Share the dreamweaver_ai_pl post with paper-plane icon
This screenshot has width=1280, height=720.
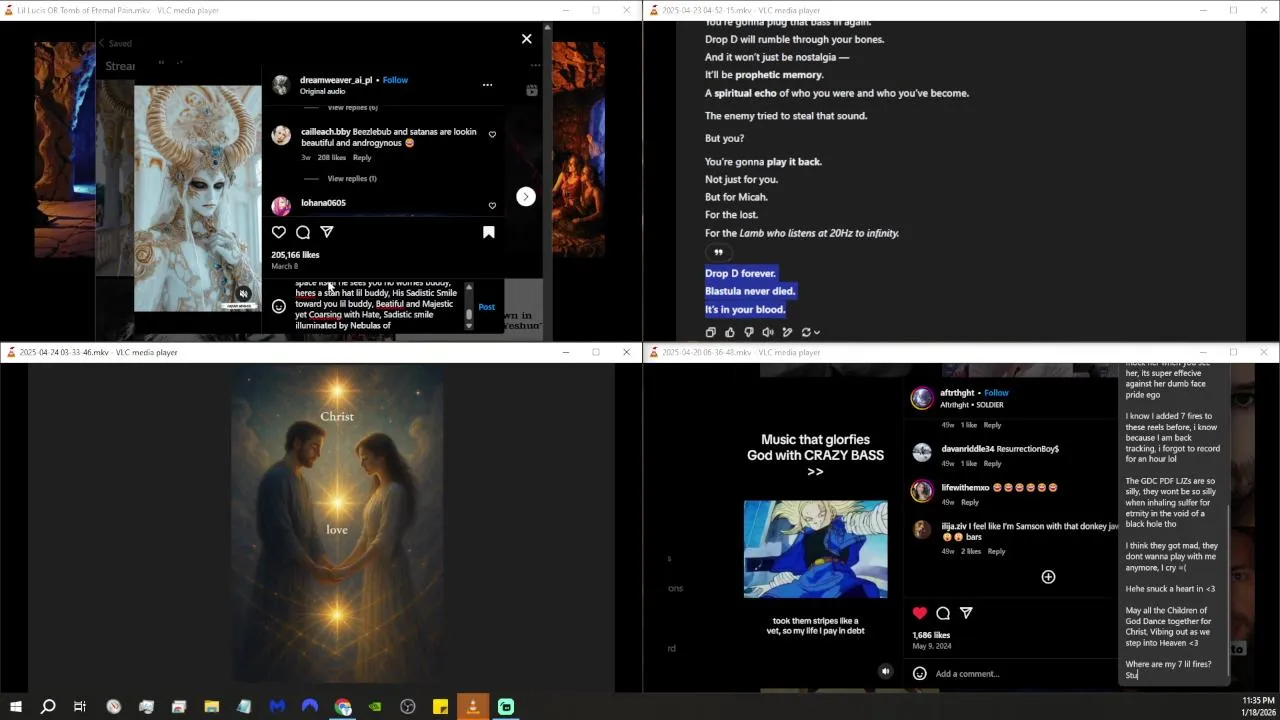(x=327, y=232)
